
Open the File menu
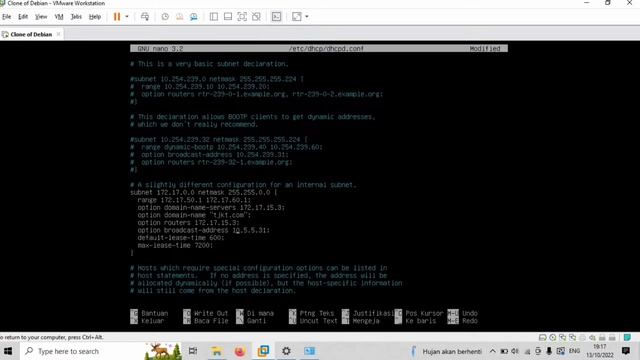7,17
